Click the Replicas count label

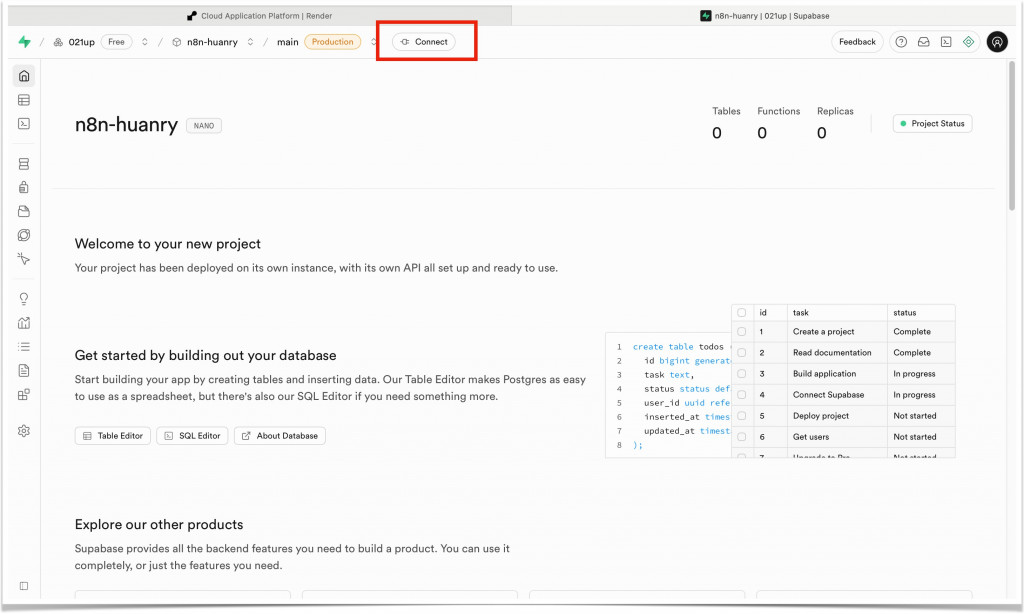[835, 111]
